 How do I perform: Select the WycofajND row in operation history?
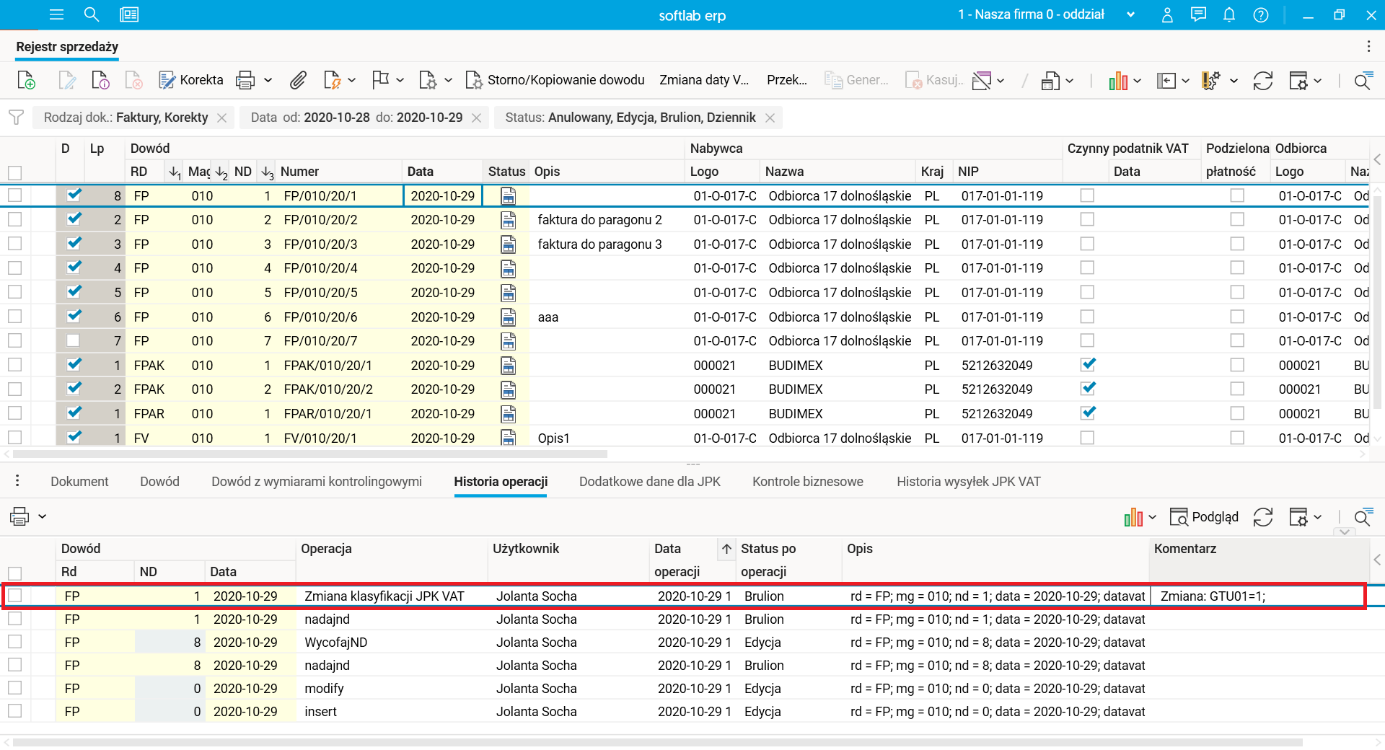click(333, 643)
